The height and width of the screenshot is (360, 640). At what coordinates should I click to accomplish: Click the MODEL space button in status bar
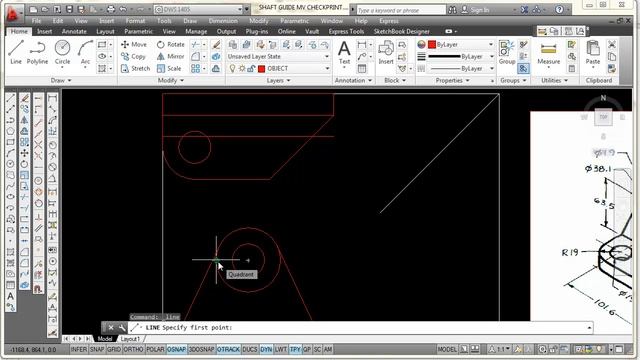pyautogui.click(x=447, y=349)
